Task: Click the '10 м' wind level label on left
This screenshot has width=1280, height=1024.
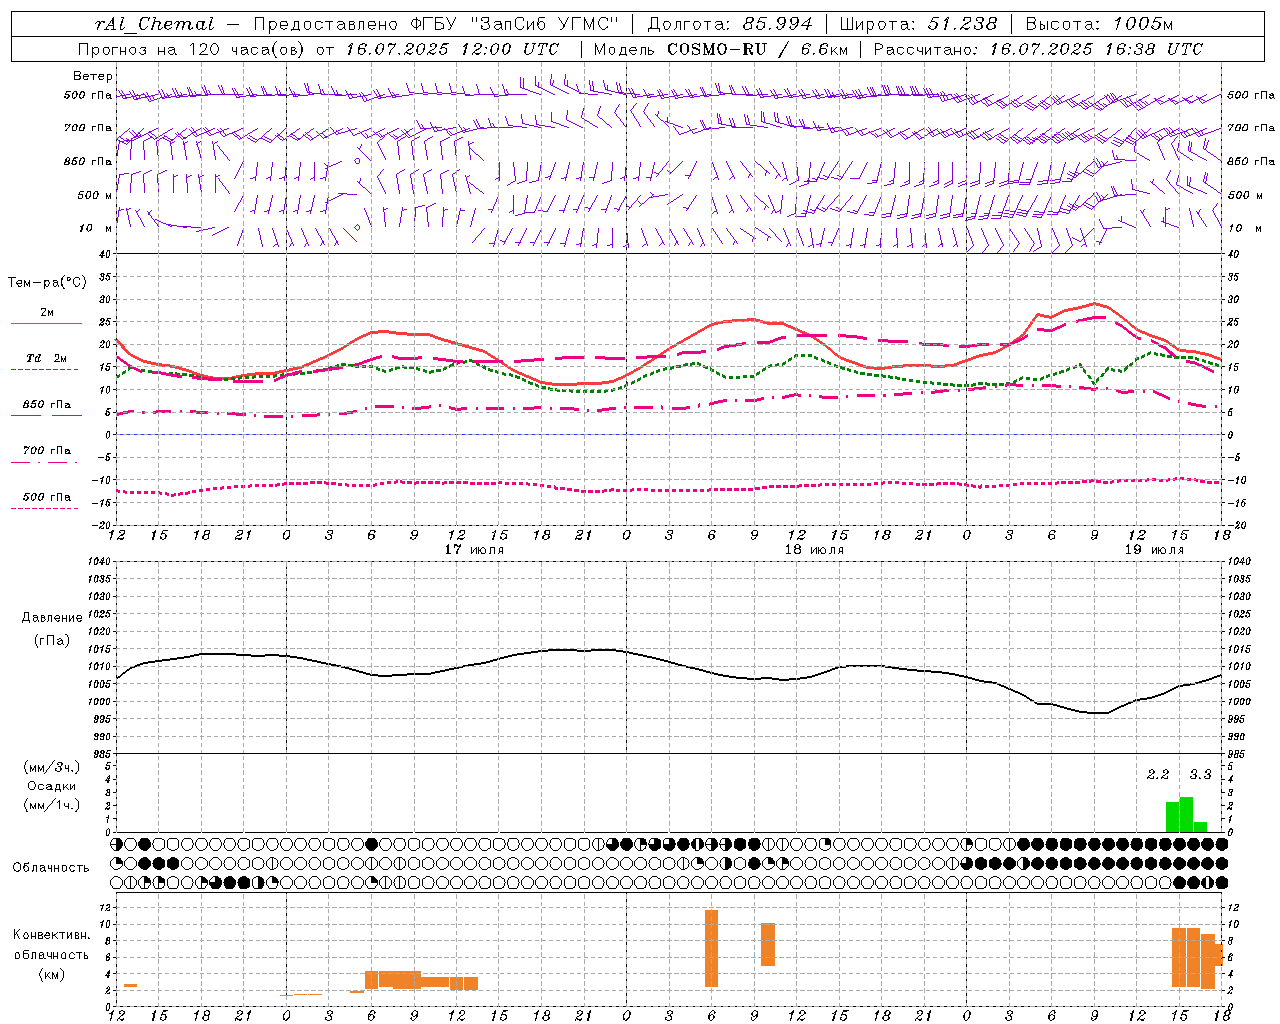Action: (96, 228)
